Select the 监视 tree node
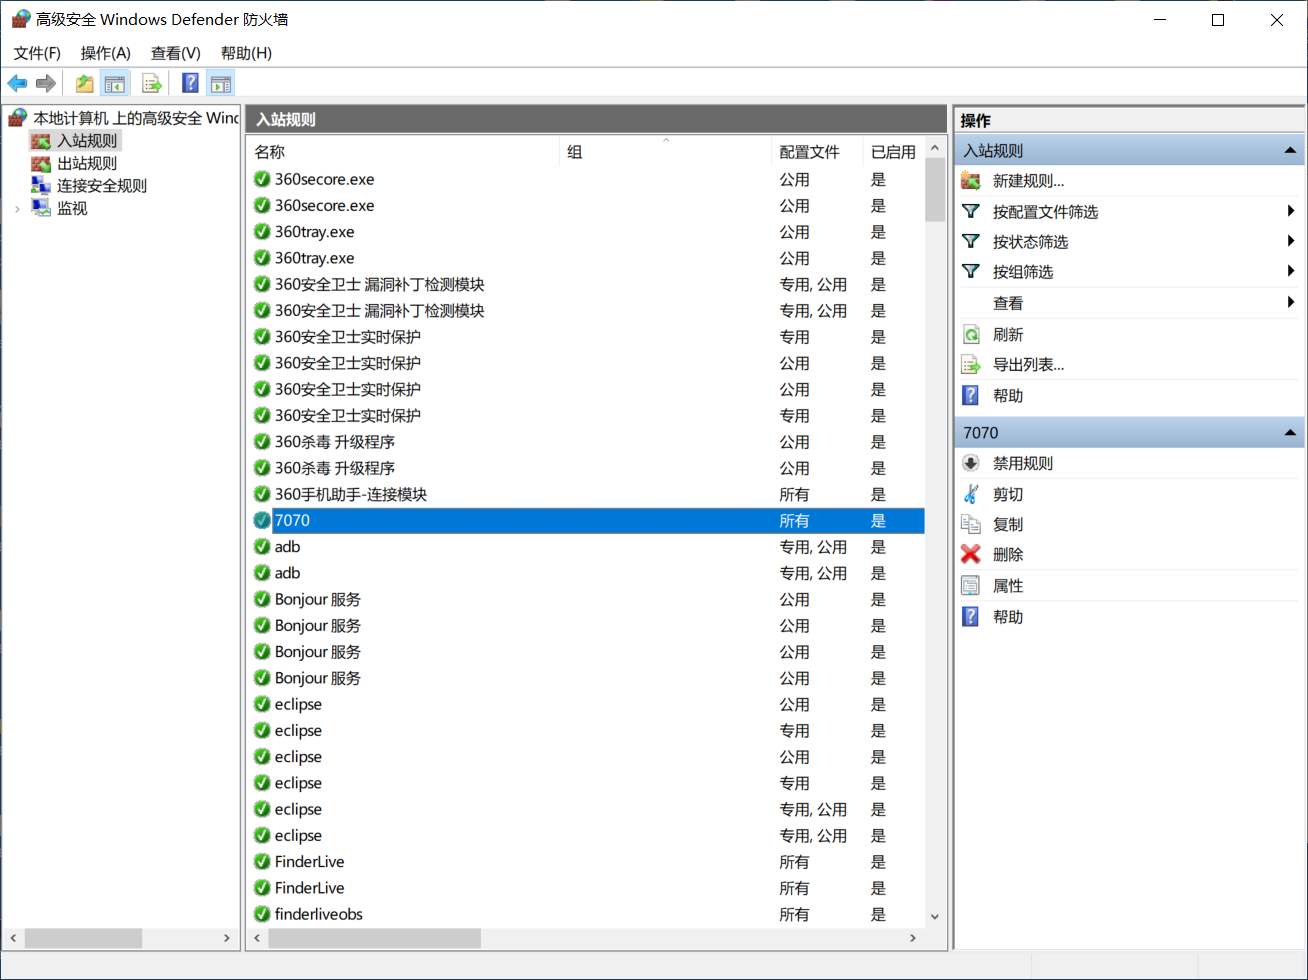Image resolution: width=1308 pixels, height=980 pixels. click(72, 208)
